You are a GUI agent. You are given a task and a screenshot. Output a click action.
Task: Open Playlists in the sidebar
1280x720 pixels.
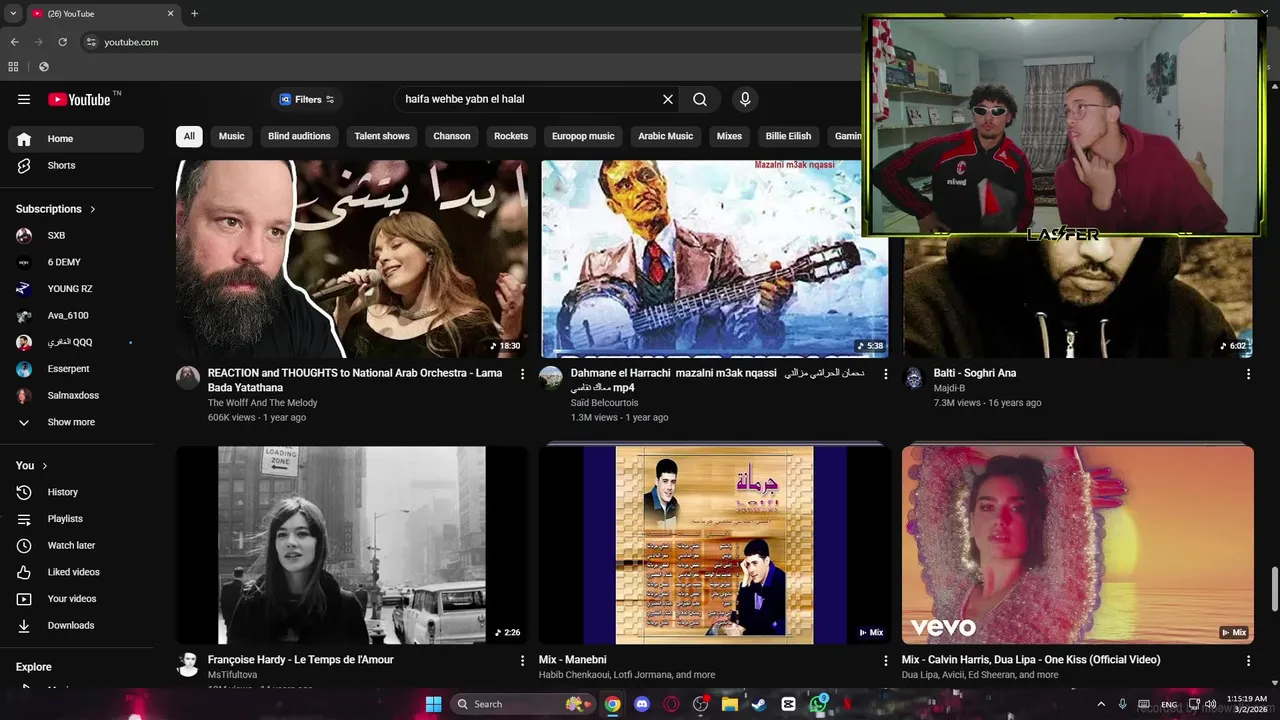(76, 519)
